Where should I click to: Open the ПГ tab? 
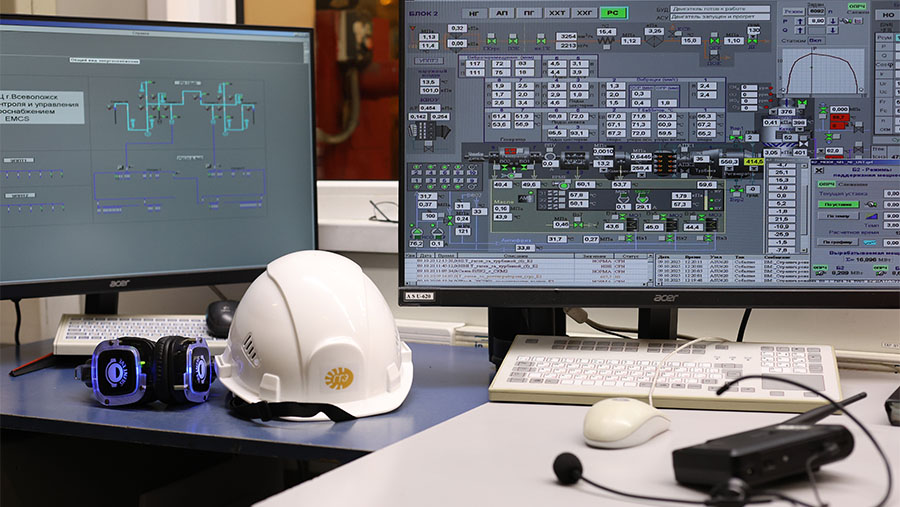(530, 12)
